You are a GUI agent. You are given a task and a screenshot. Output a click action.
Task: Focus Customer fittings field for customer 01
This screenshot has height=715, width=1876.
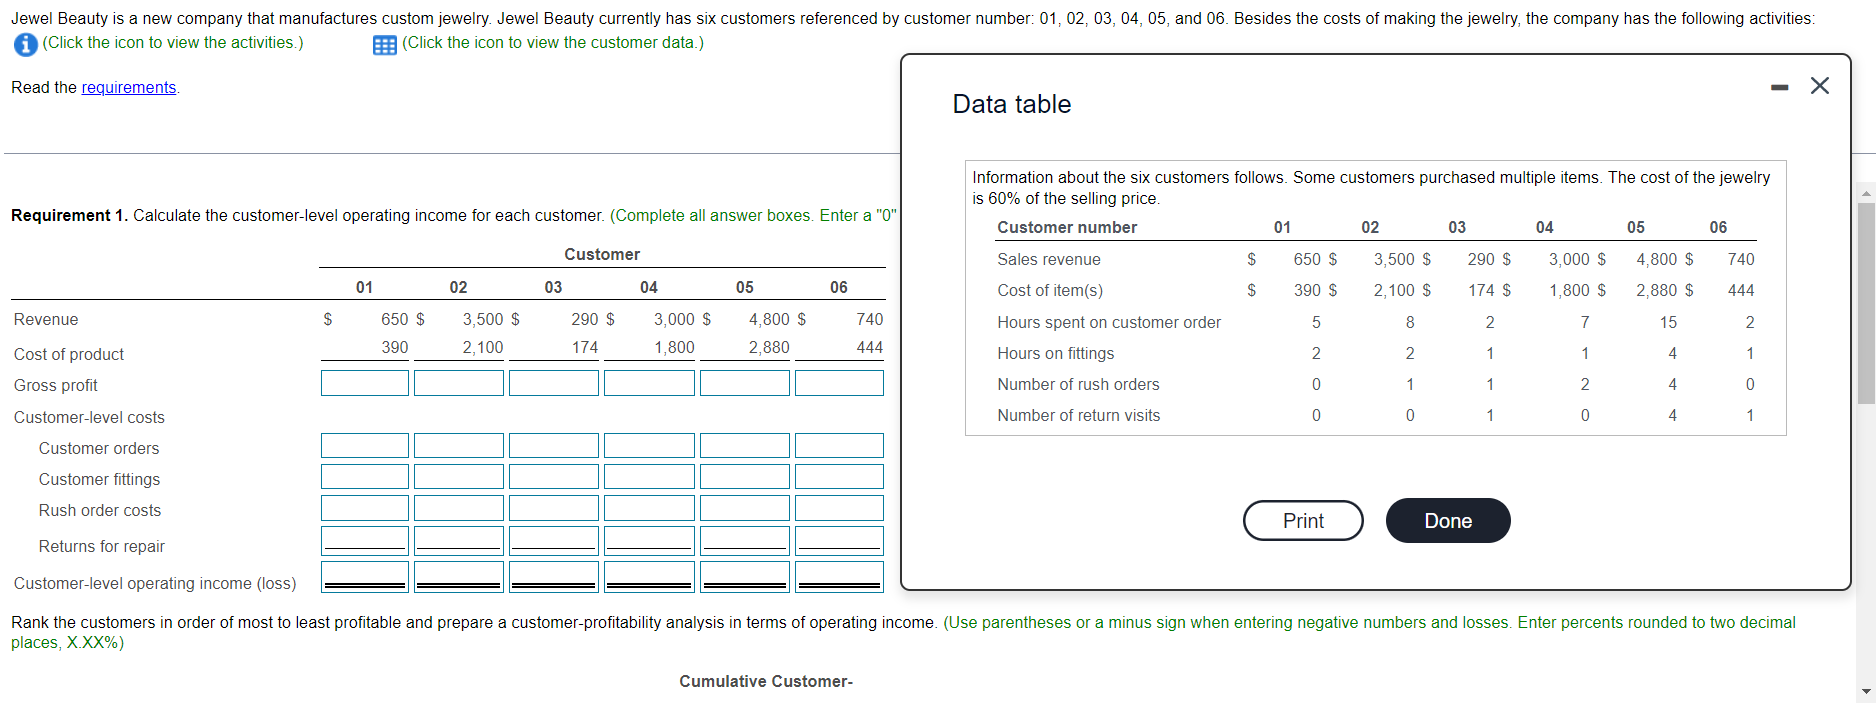tap(365, 477)
